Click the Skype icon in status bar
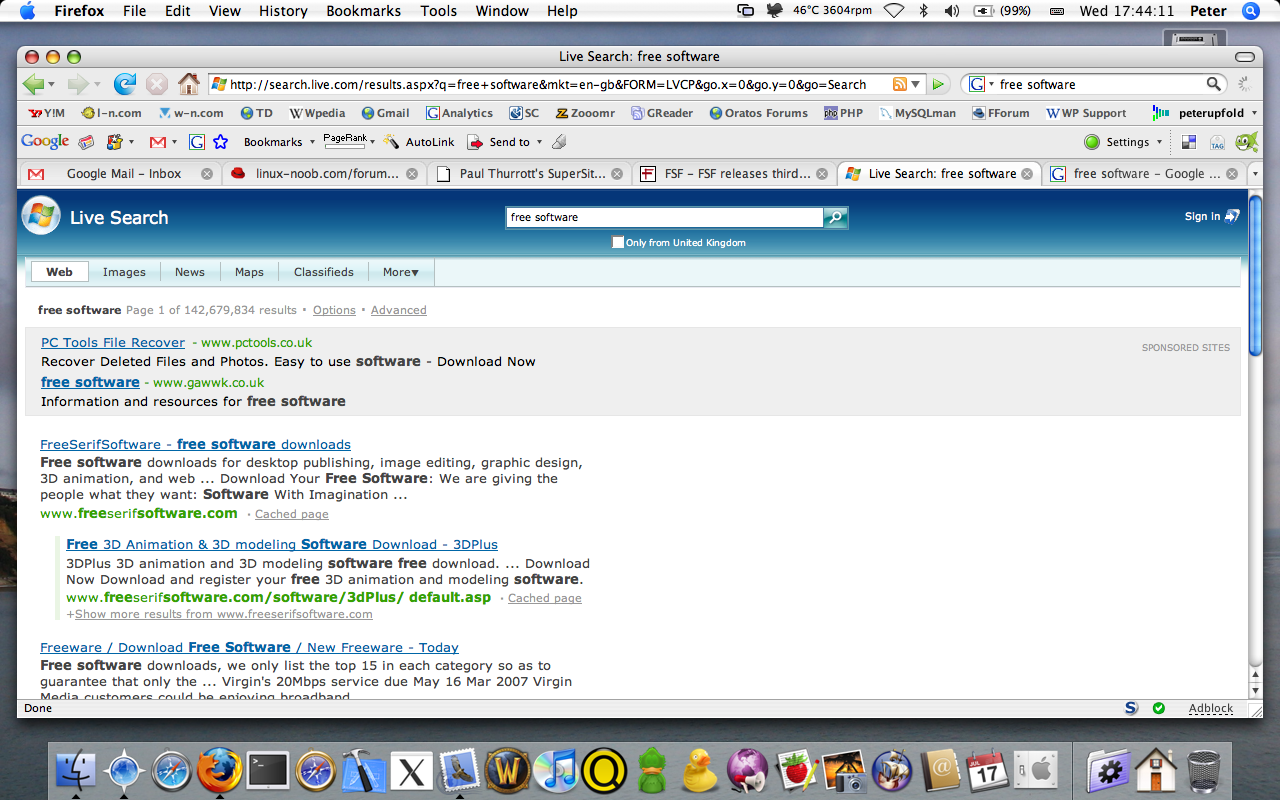This screenshot has height=800, width=1280. click(x=1131, y=708)
